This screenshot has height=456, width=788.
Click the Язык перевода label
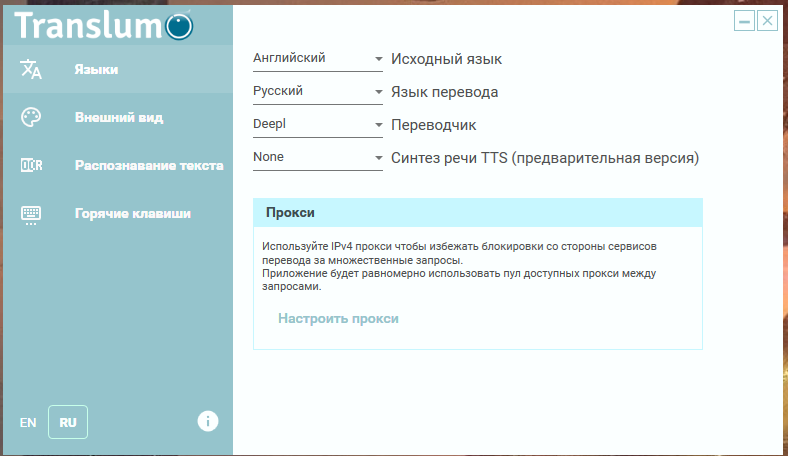pyautogui.click(x=444, y=93)
